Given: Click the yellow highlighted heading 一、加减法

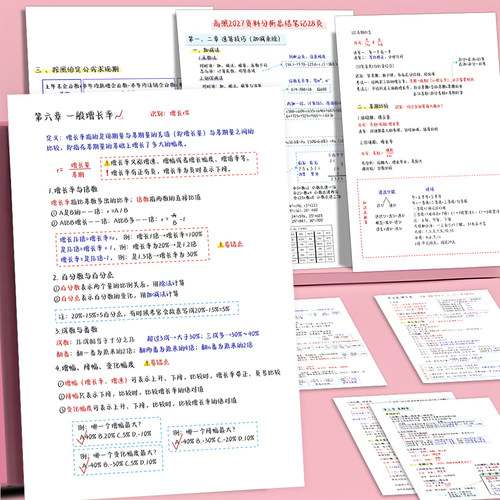Looking at the screenshot, I should pyautogui.click(x=206, y=50).
